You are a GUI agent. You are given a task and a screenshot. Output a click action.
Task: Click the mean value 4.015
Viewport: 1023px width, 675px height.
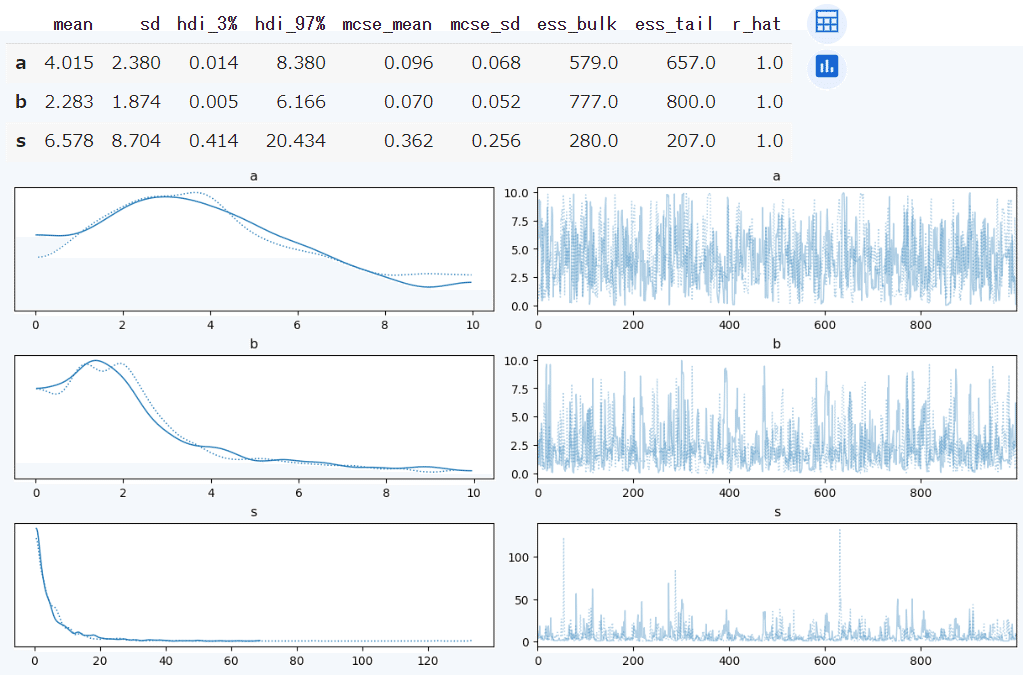[x=69, y=63]
